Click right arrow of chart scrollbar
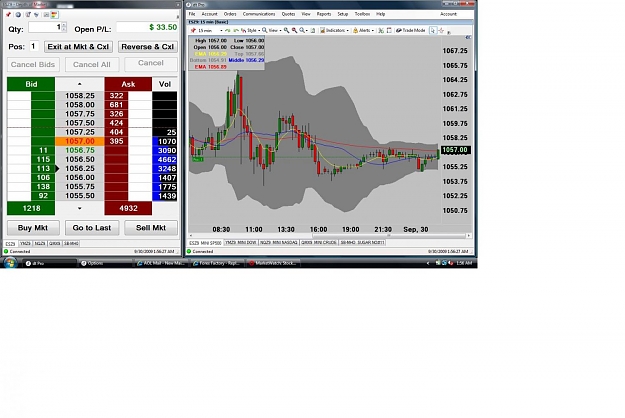Screen dimensions: 625x418 pos(469,235)
